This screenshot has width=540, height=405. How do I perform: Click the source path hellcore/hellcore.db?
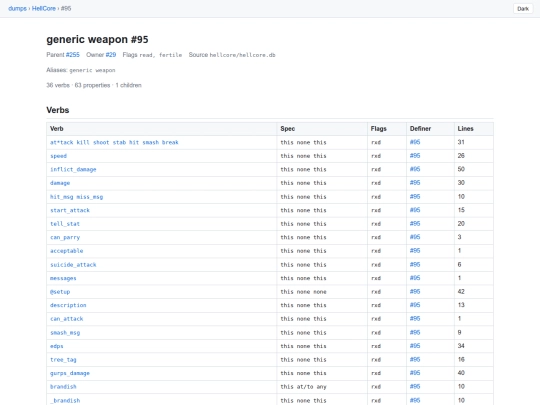pyautogui.click(x=242, y=55)
